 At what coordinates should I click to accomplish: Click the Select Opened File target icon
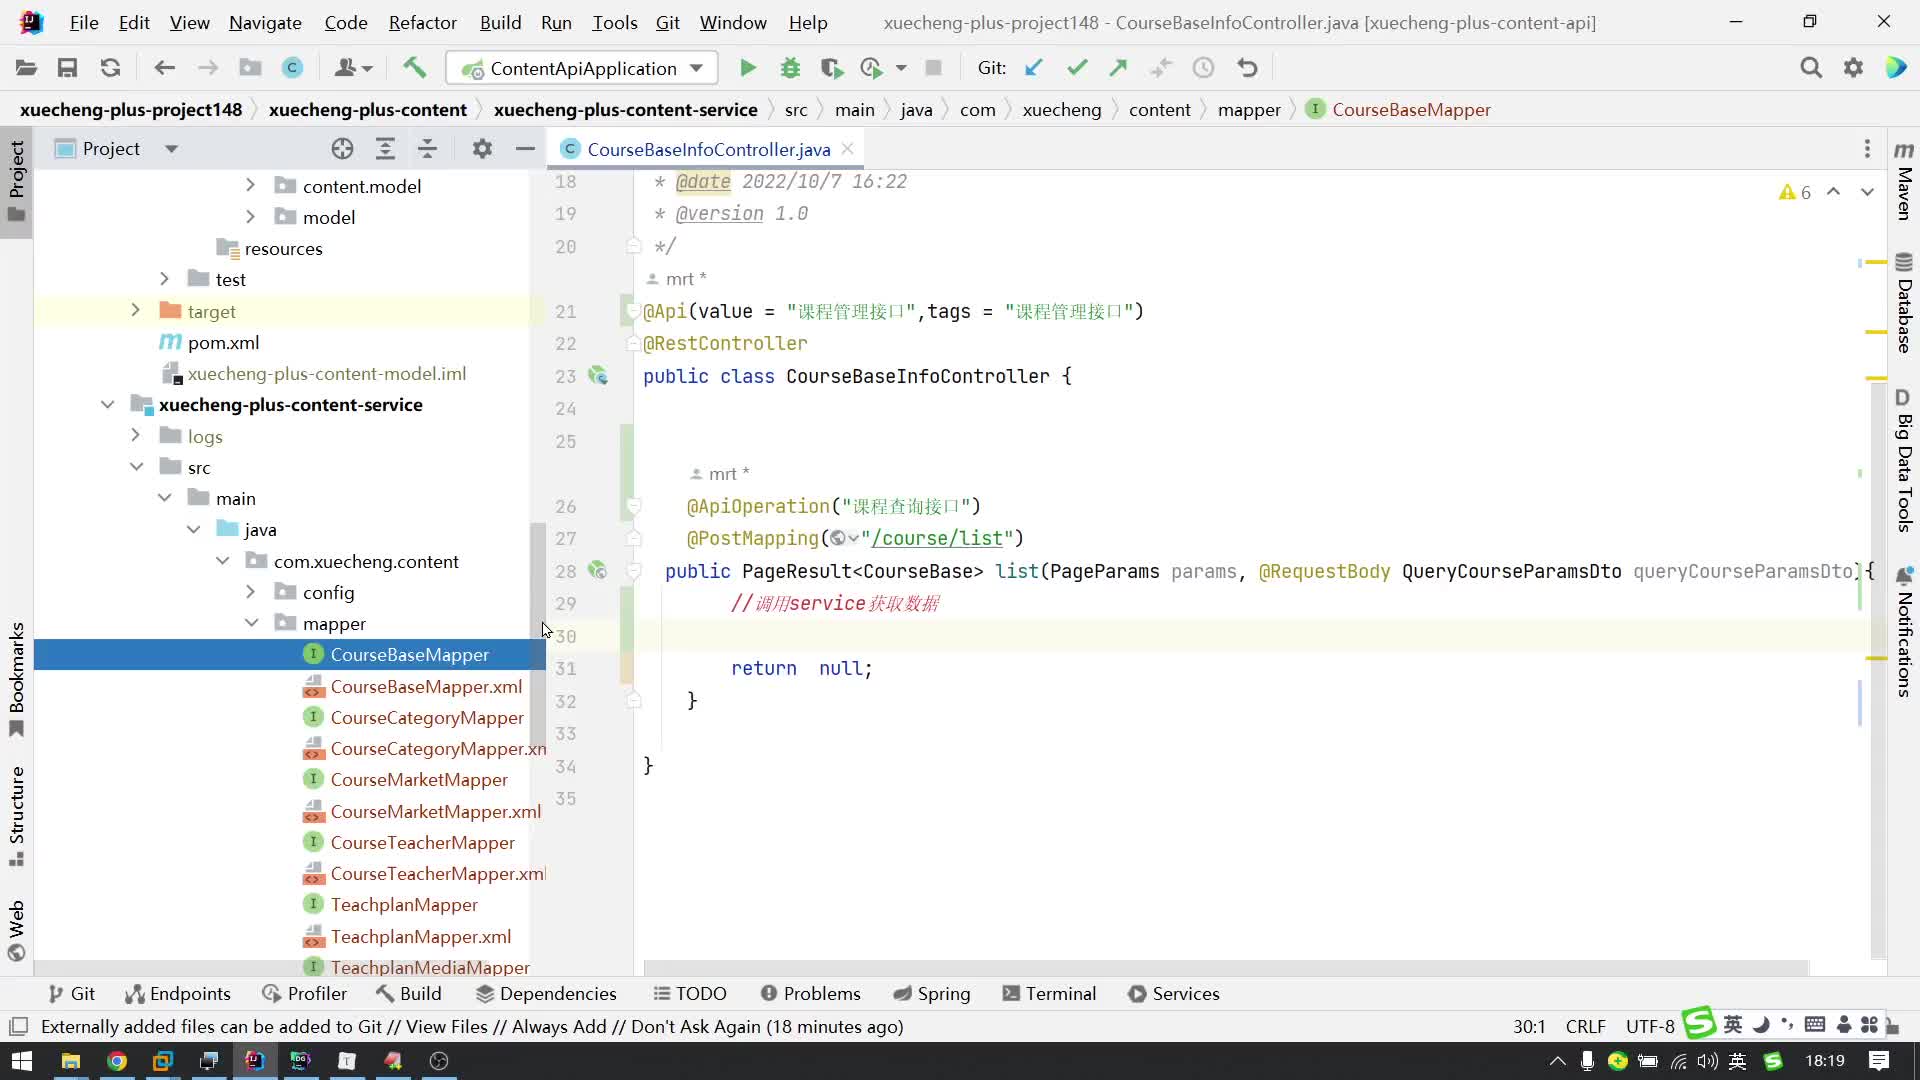point(342,149)
